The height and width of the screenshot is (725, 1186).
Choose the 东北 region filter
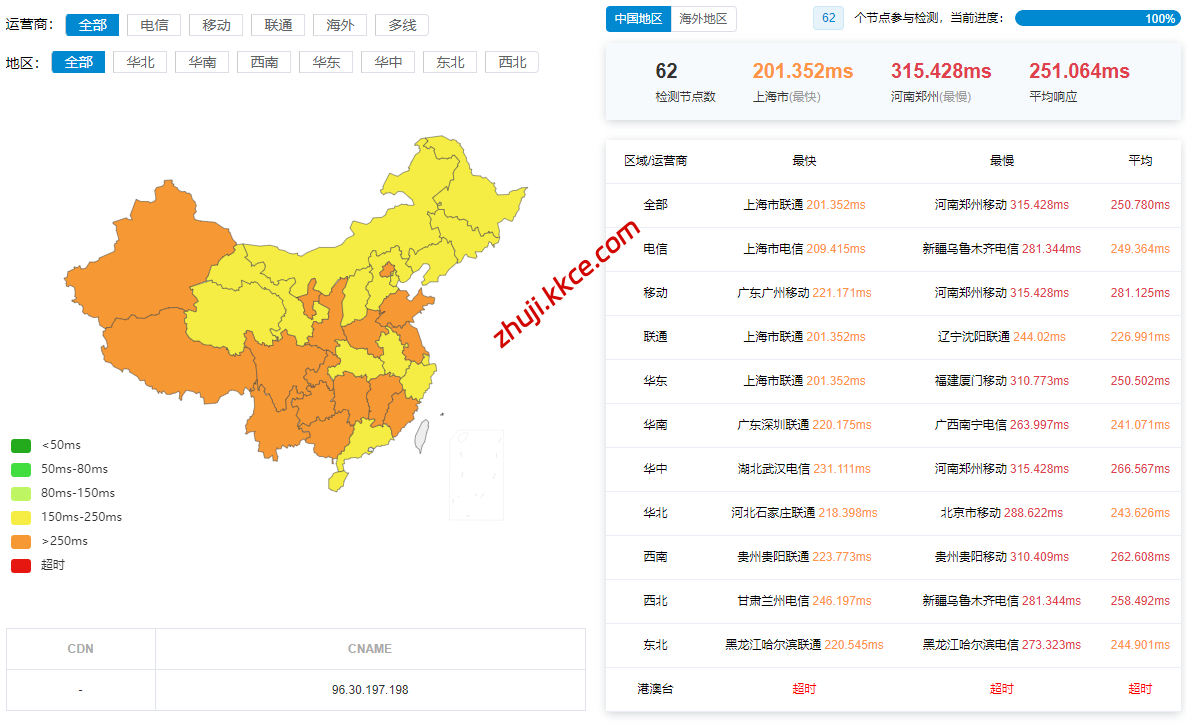(450, 62)
